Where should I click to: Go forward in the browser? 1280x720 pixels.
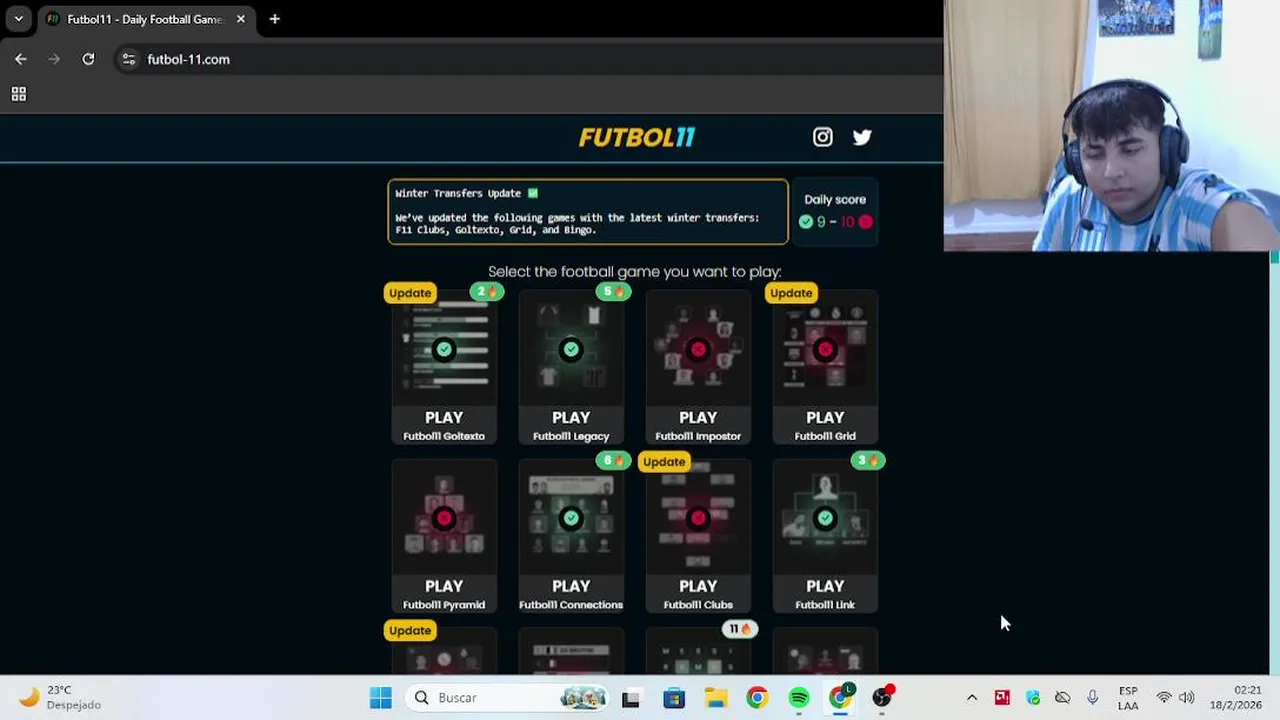54,59
